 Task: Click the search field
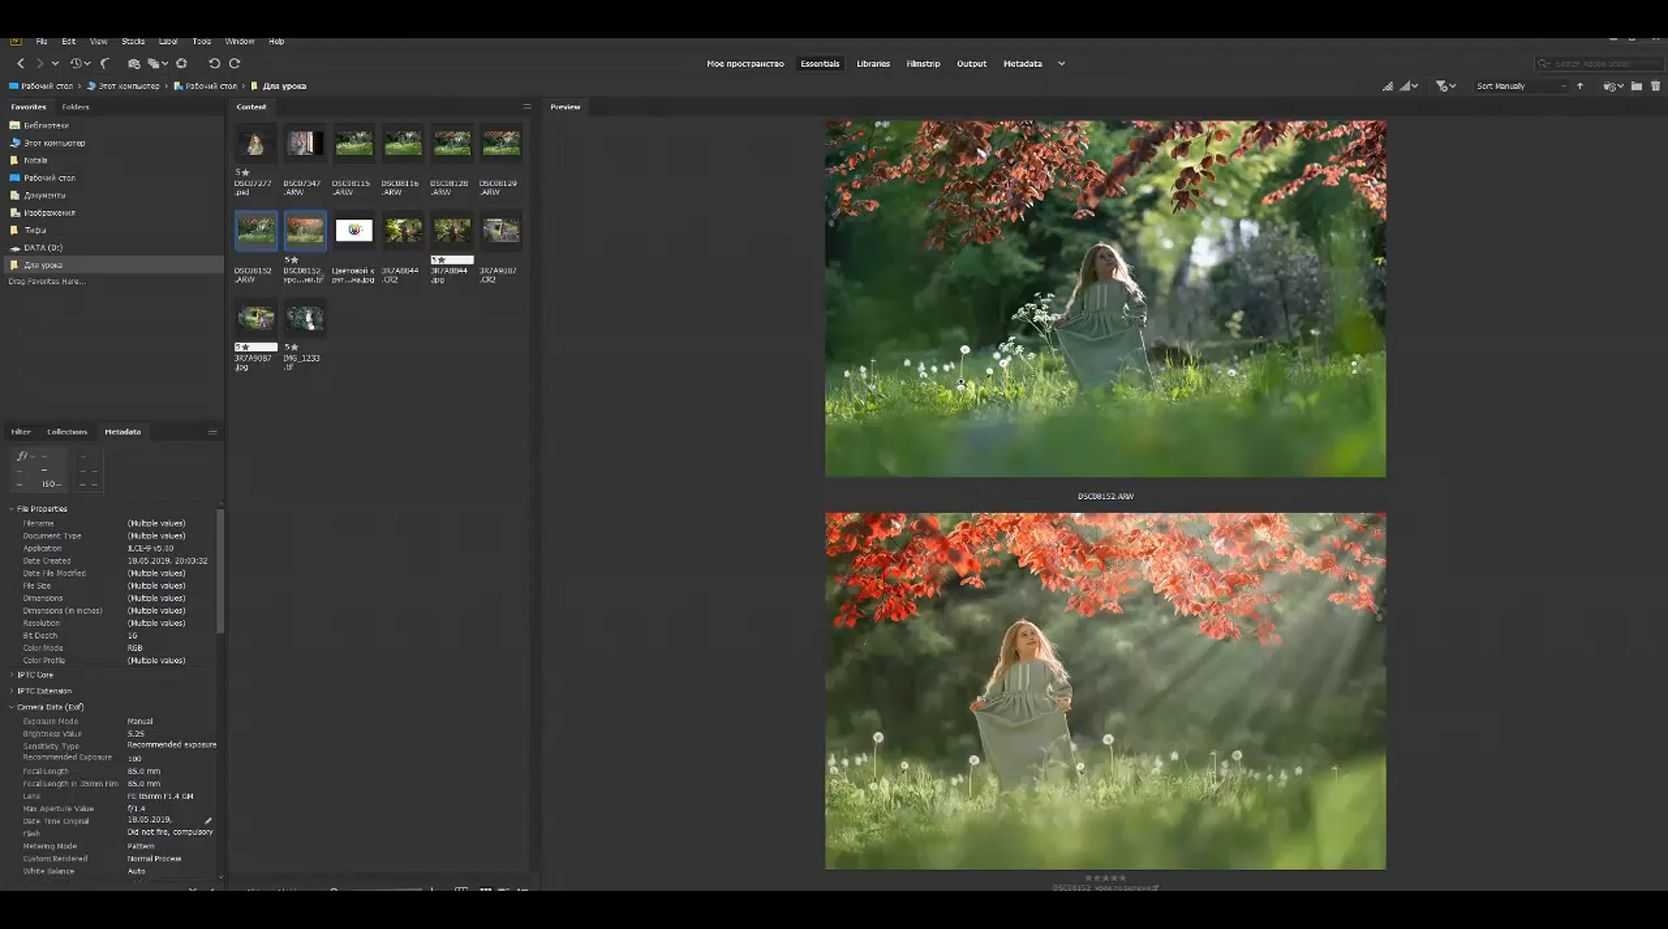click(x=1598, y=64)
